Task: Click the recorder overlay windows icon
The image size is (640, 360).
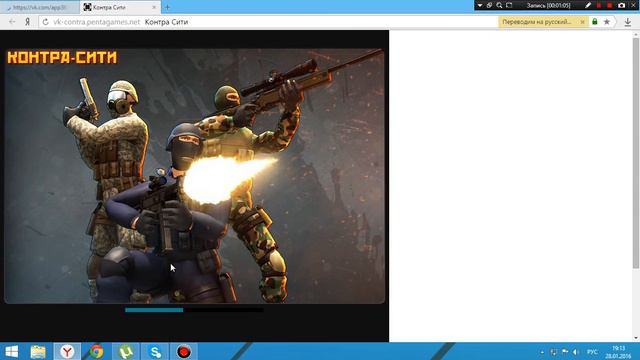Action: 489,5
